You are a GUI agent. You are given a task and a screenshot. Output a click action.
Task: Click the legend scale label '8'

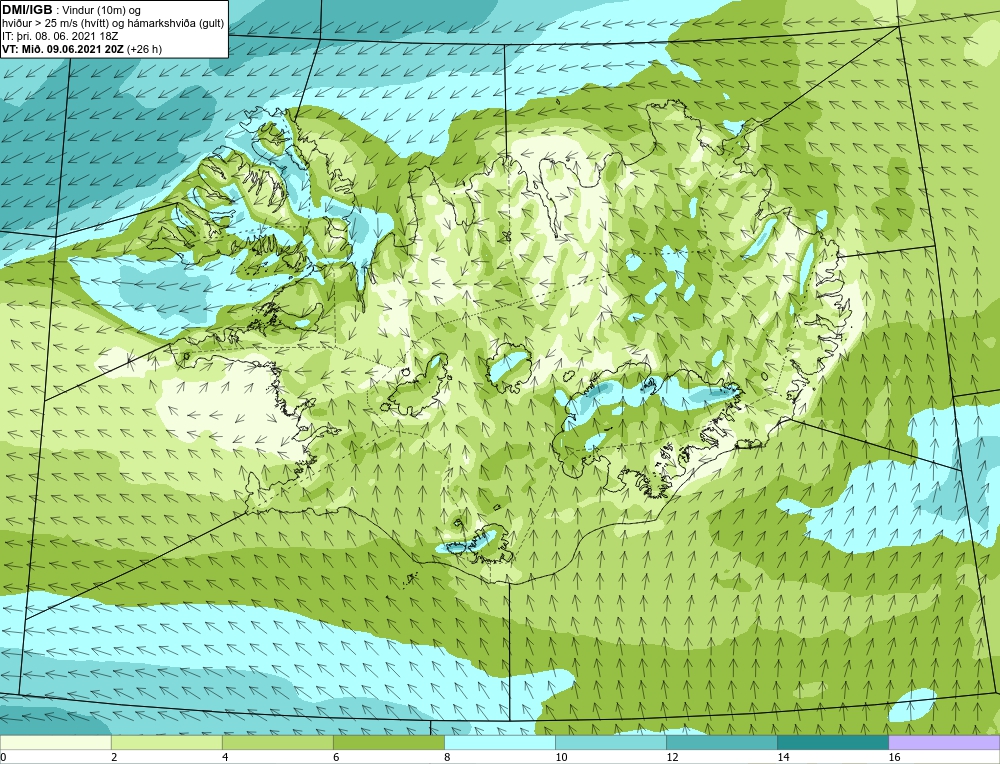pyautogui.click(x=447, y=757)
